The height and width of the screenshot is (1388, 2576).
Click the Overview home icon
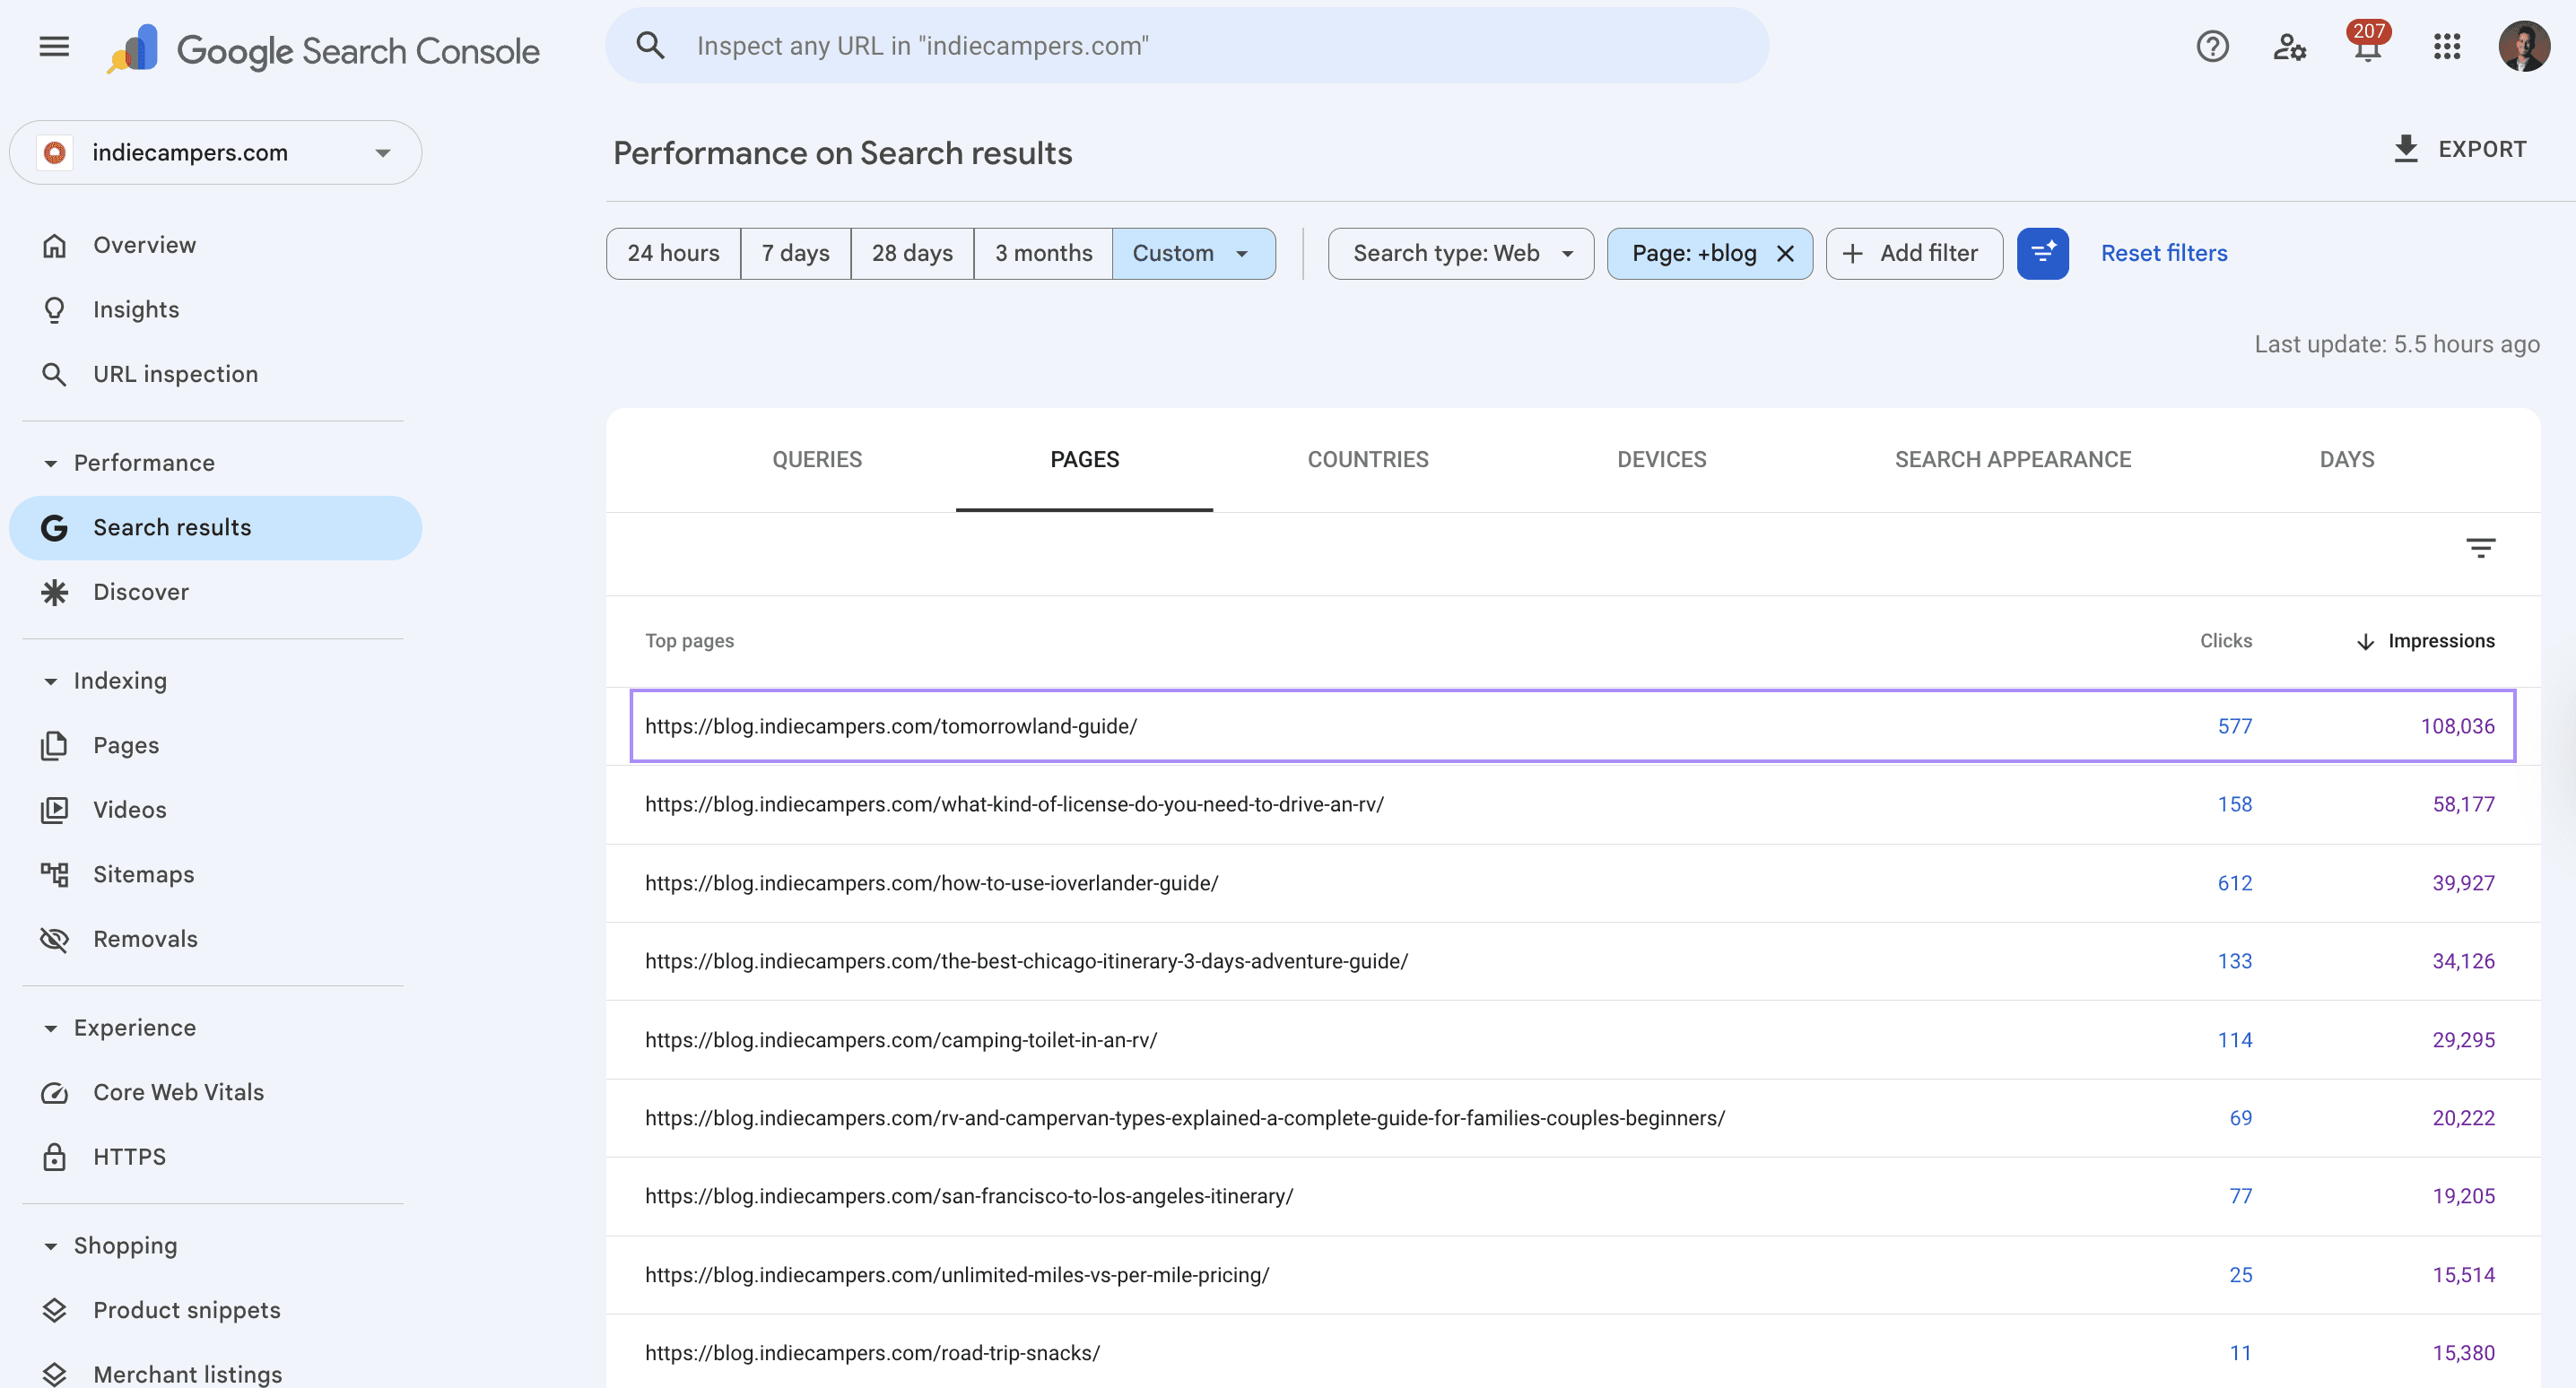click(x=54, y=245)
